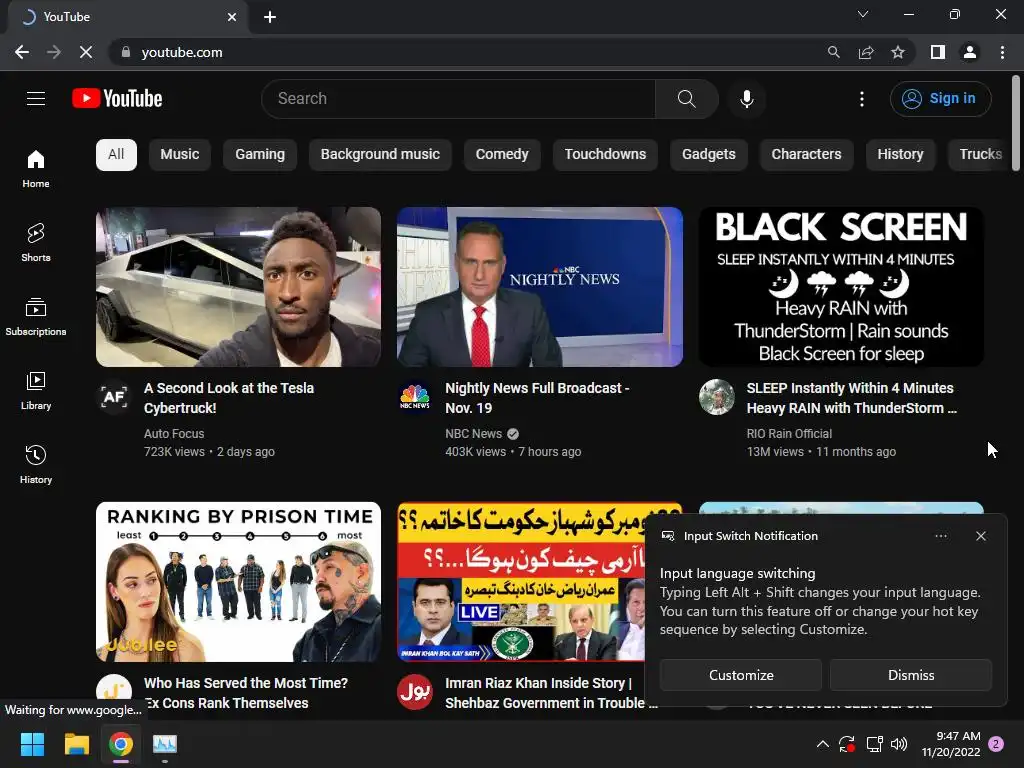Image resolution: width=1024 pixels, height=768 pixels.
Task: Dismiss the input switch notification
Action: coord(910,675)
